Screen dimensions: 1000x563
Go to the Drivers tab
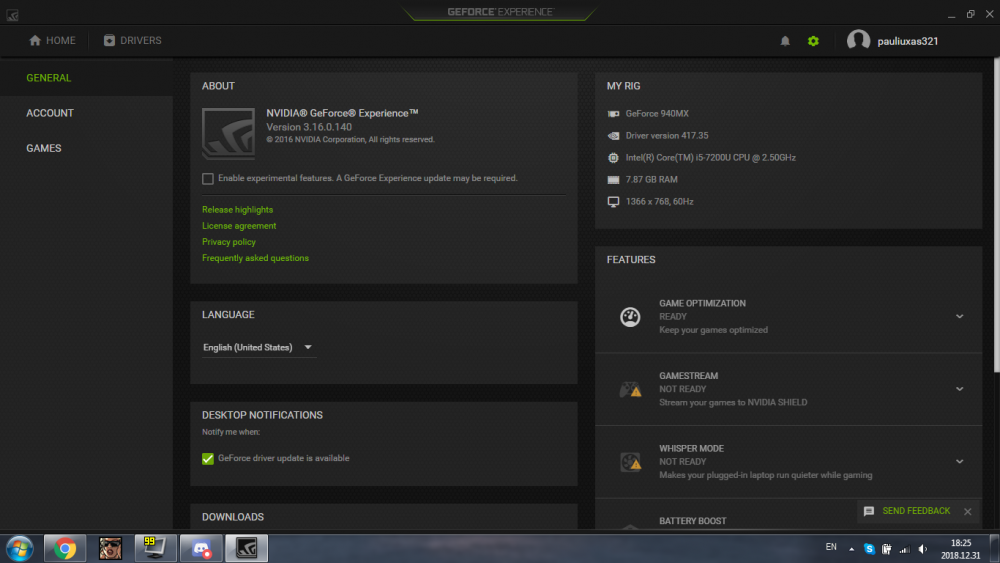pos(133,40)
